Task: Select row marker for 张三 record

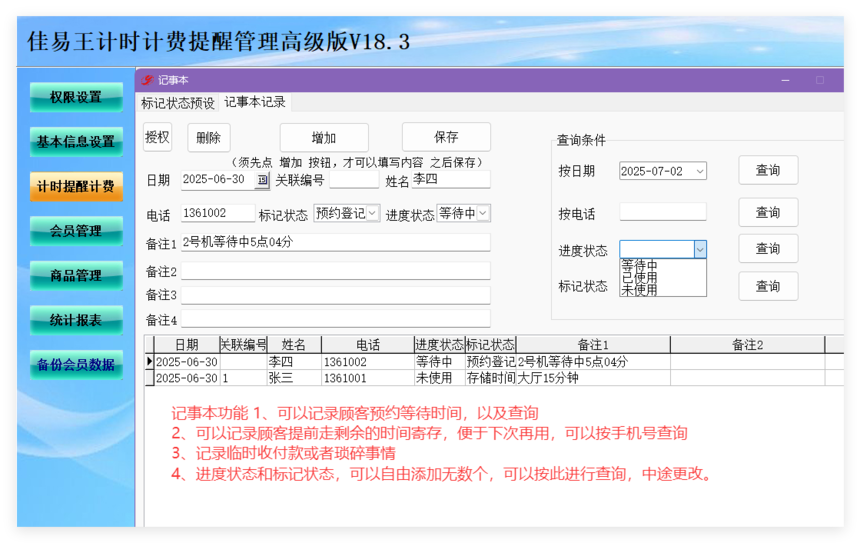Action: click(149, 378)
